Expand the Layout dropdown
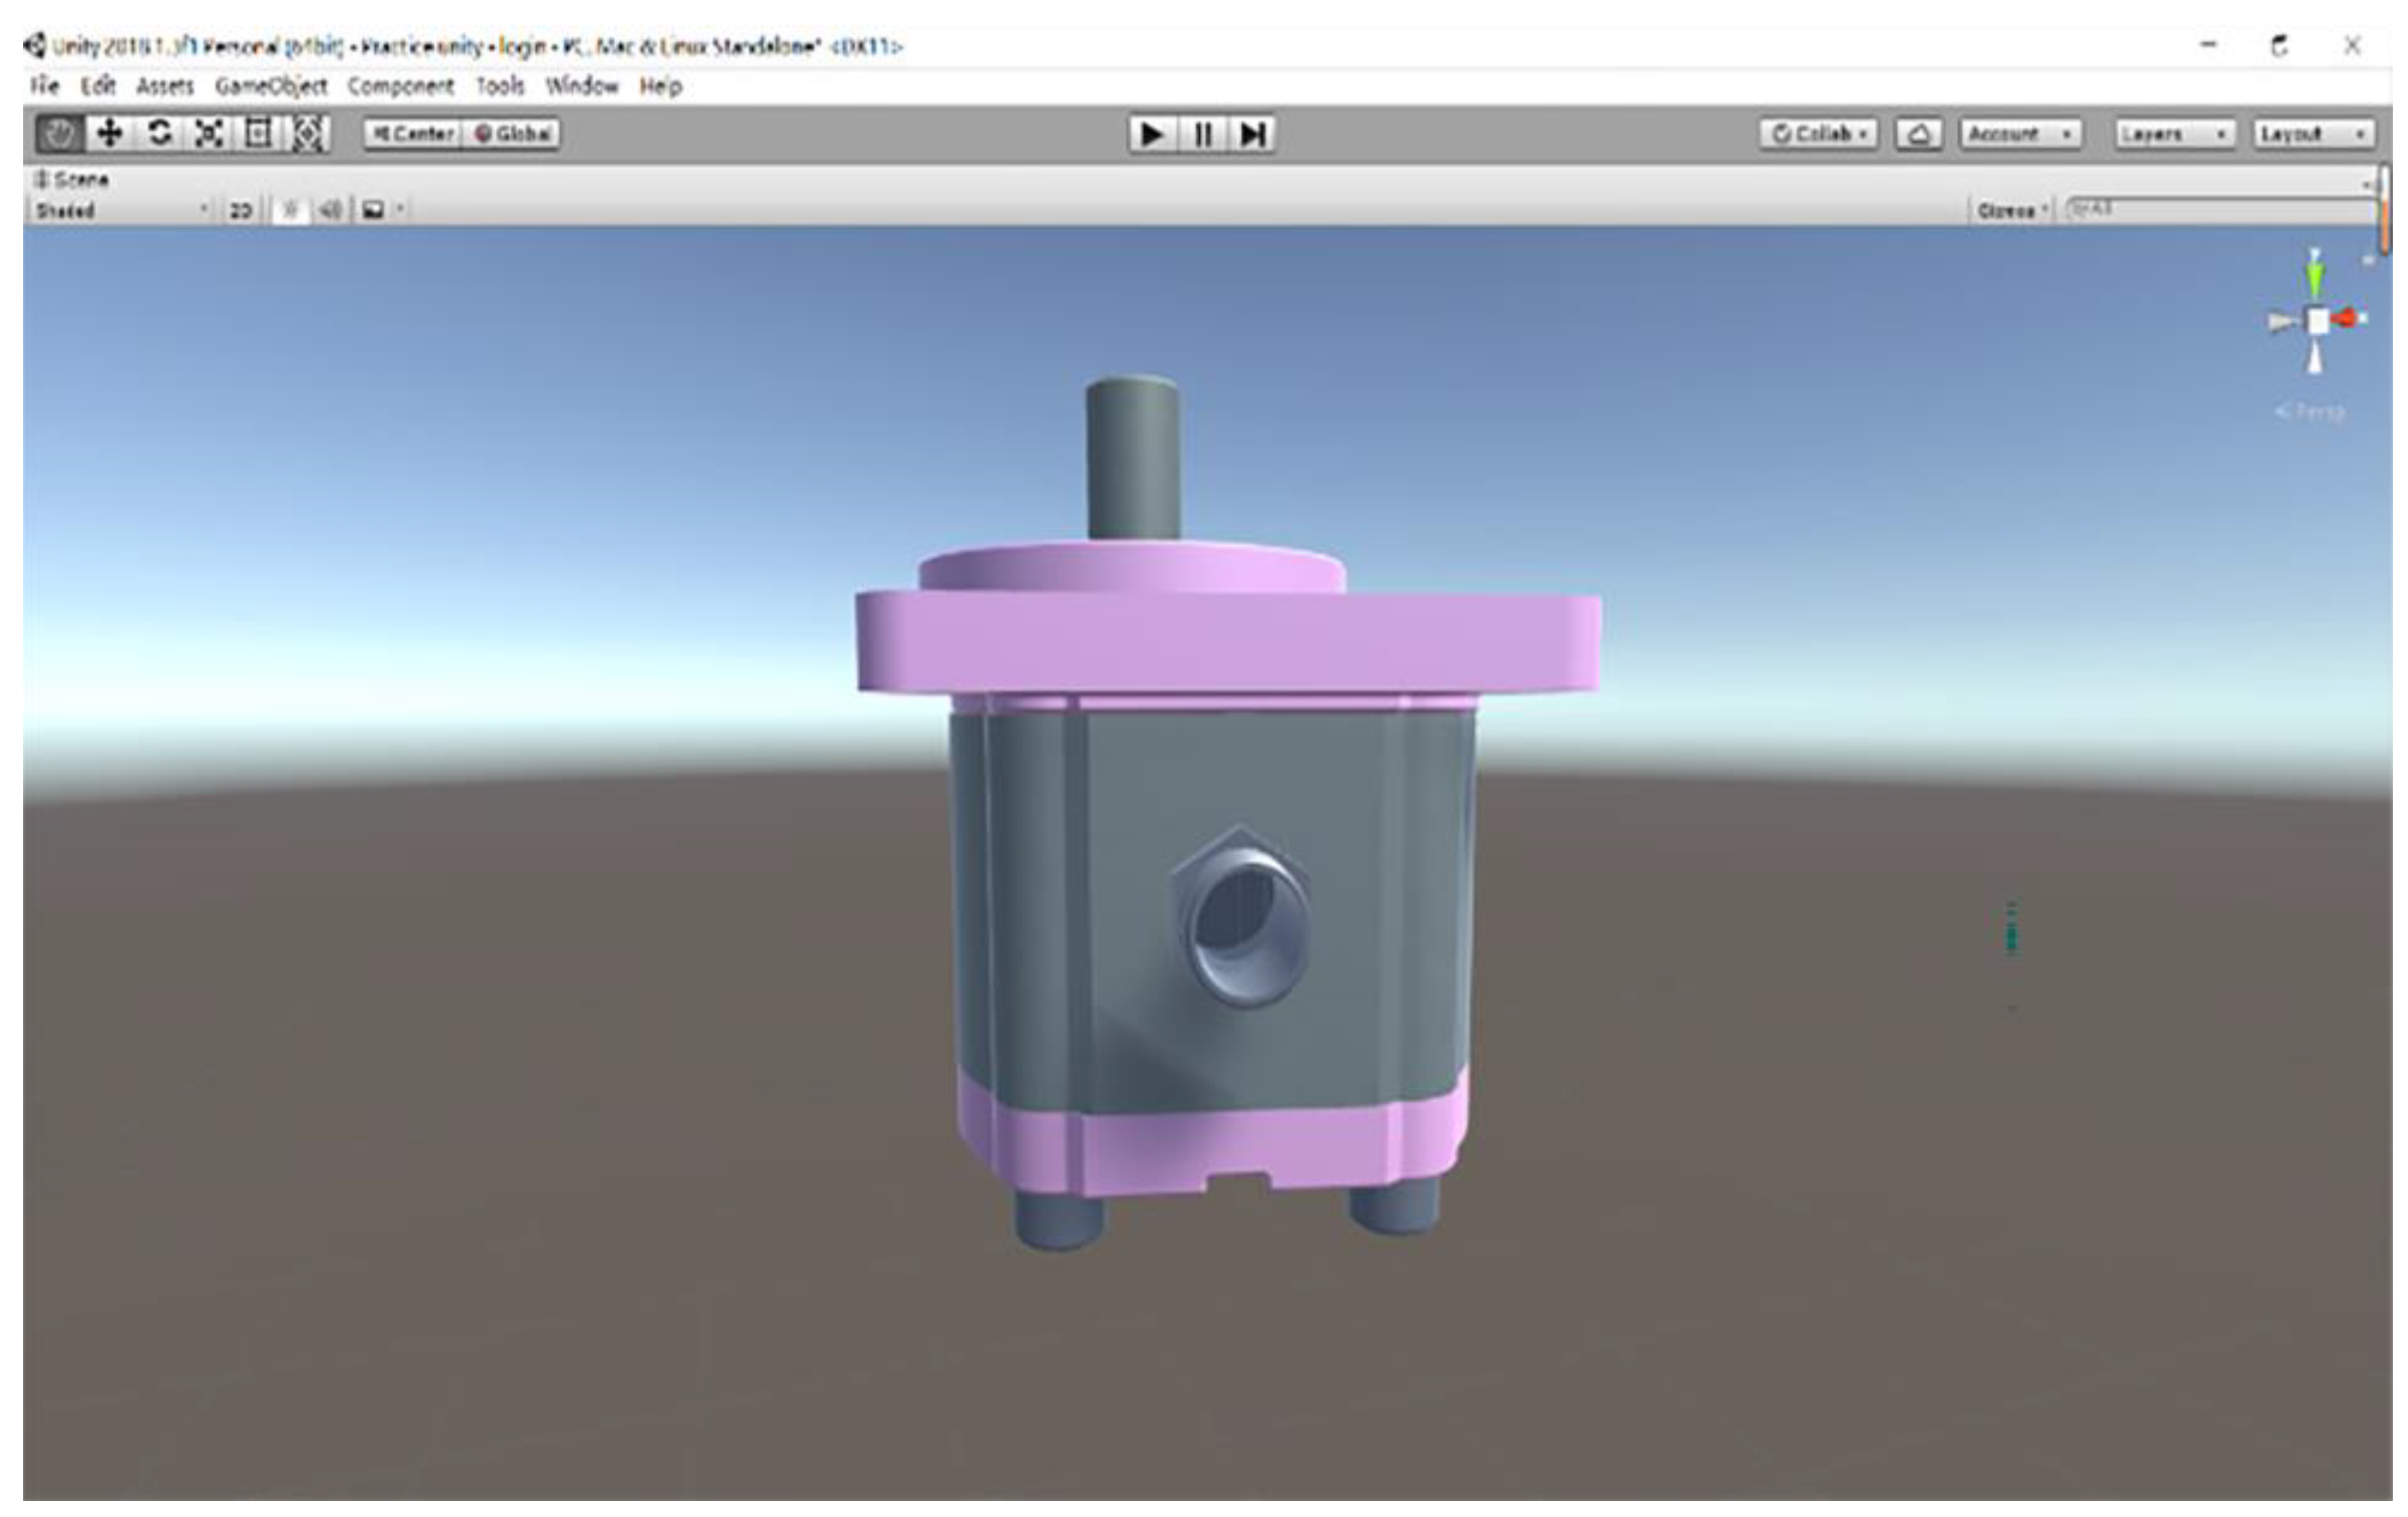The image size is (2408, 1517). [2313, 134]
